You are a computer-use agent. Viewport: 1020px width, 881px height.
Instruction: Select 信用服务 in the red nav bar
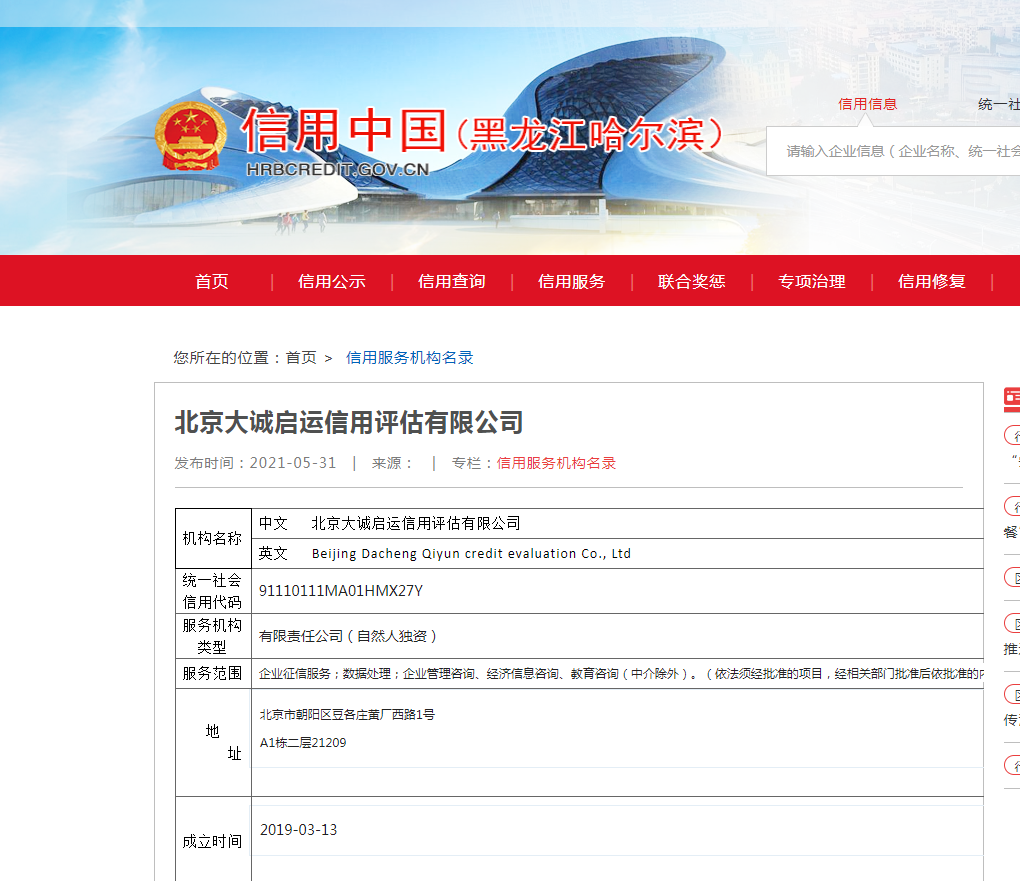pyautogui.click(x=571, y=281)
